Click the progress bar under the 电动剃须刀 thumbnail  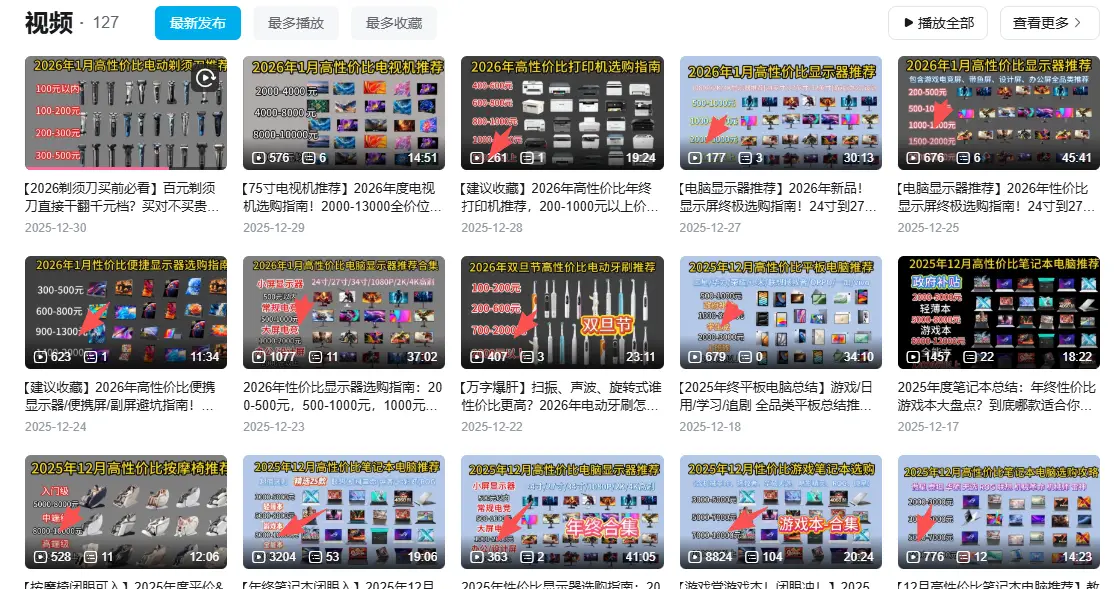pyautogui.click(x=126, y=168)
